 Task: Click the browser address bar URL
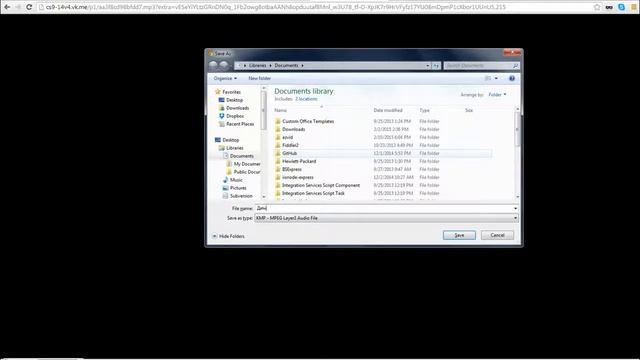click(x=276, y=7)
